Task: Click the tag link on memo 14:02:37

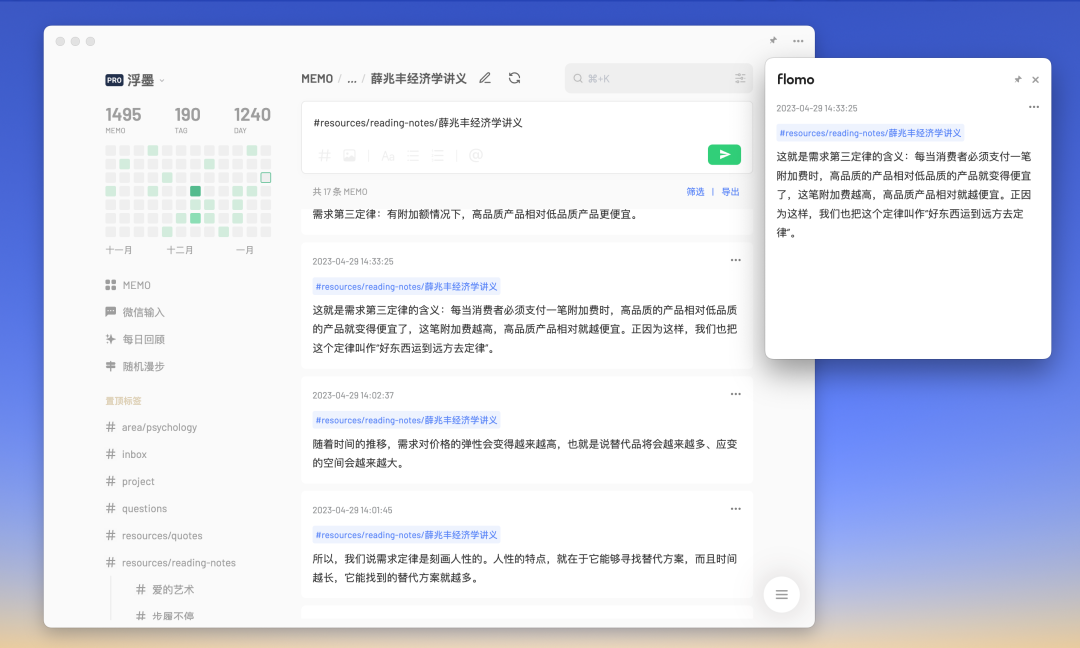Action: pyautogui.click(x=406, y=420)
